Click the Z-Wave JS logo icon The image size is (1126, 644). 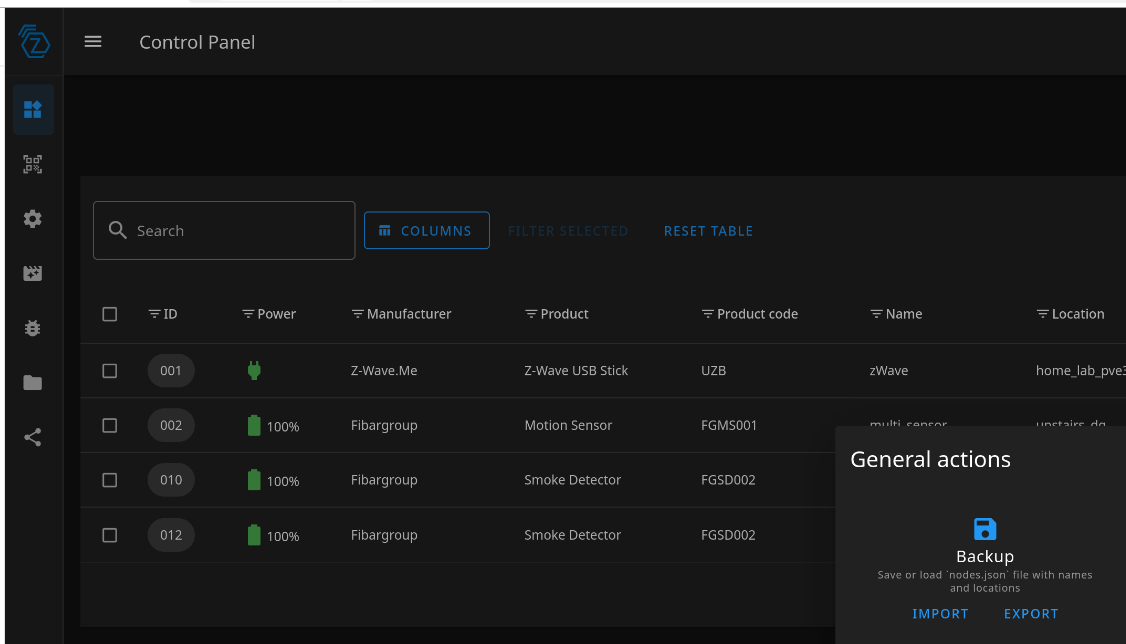click(x=34, y=42)
